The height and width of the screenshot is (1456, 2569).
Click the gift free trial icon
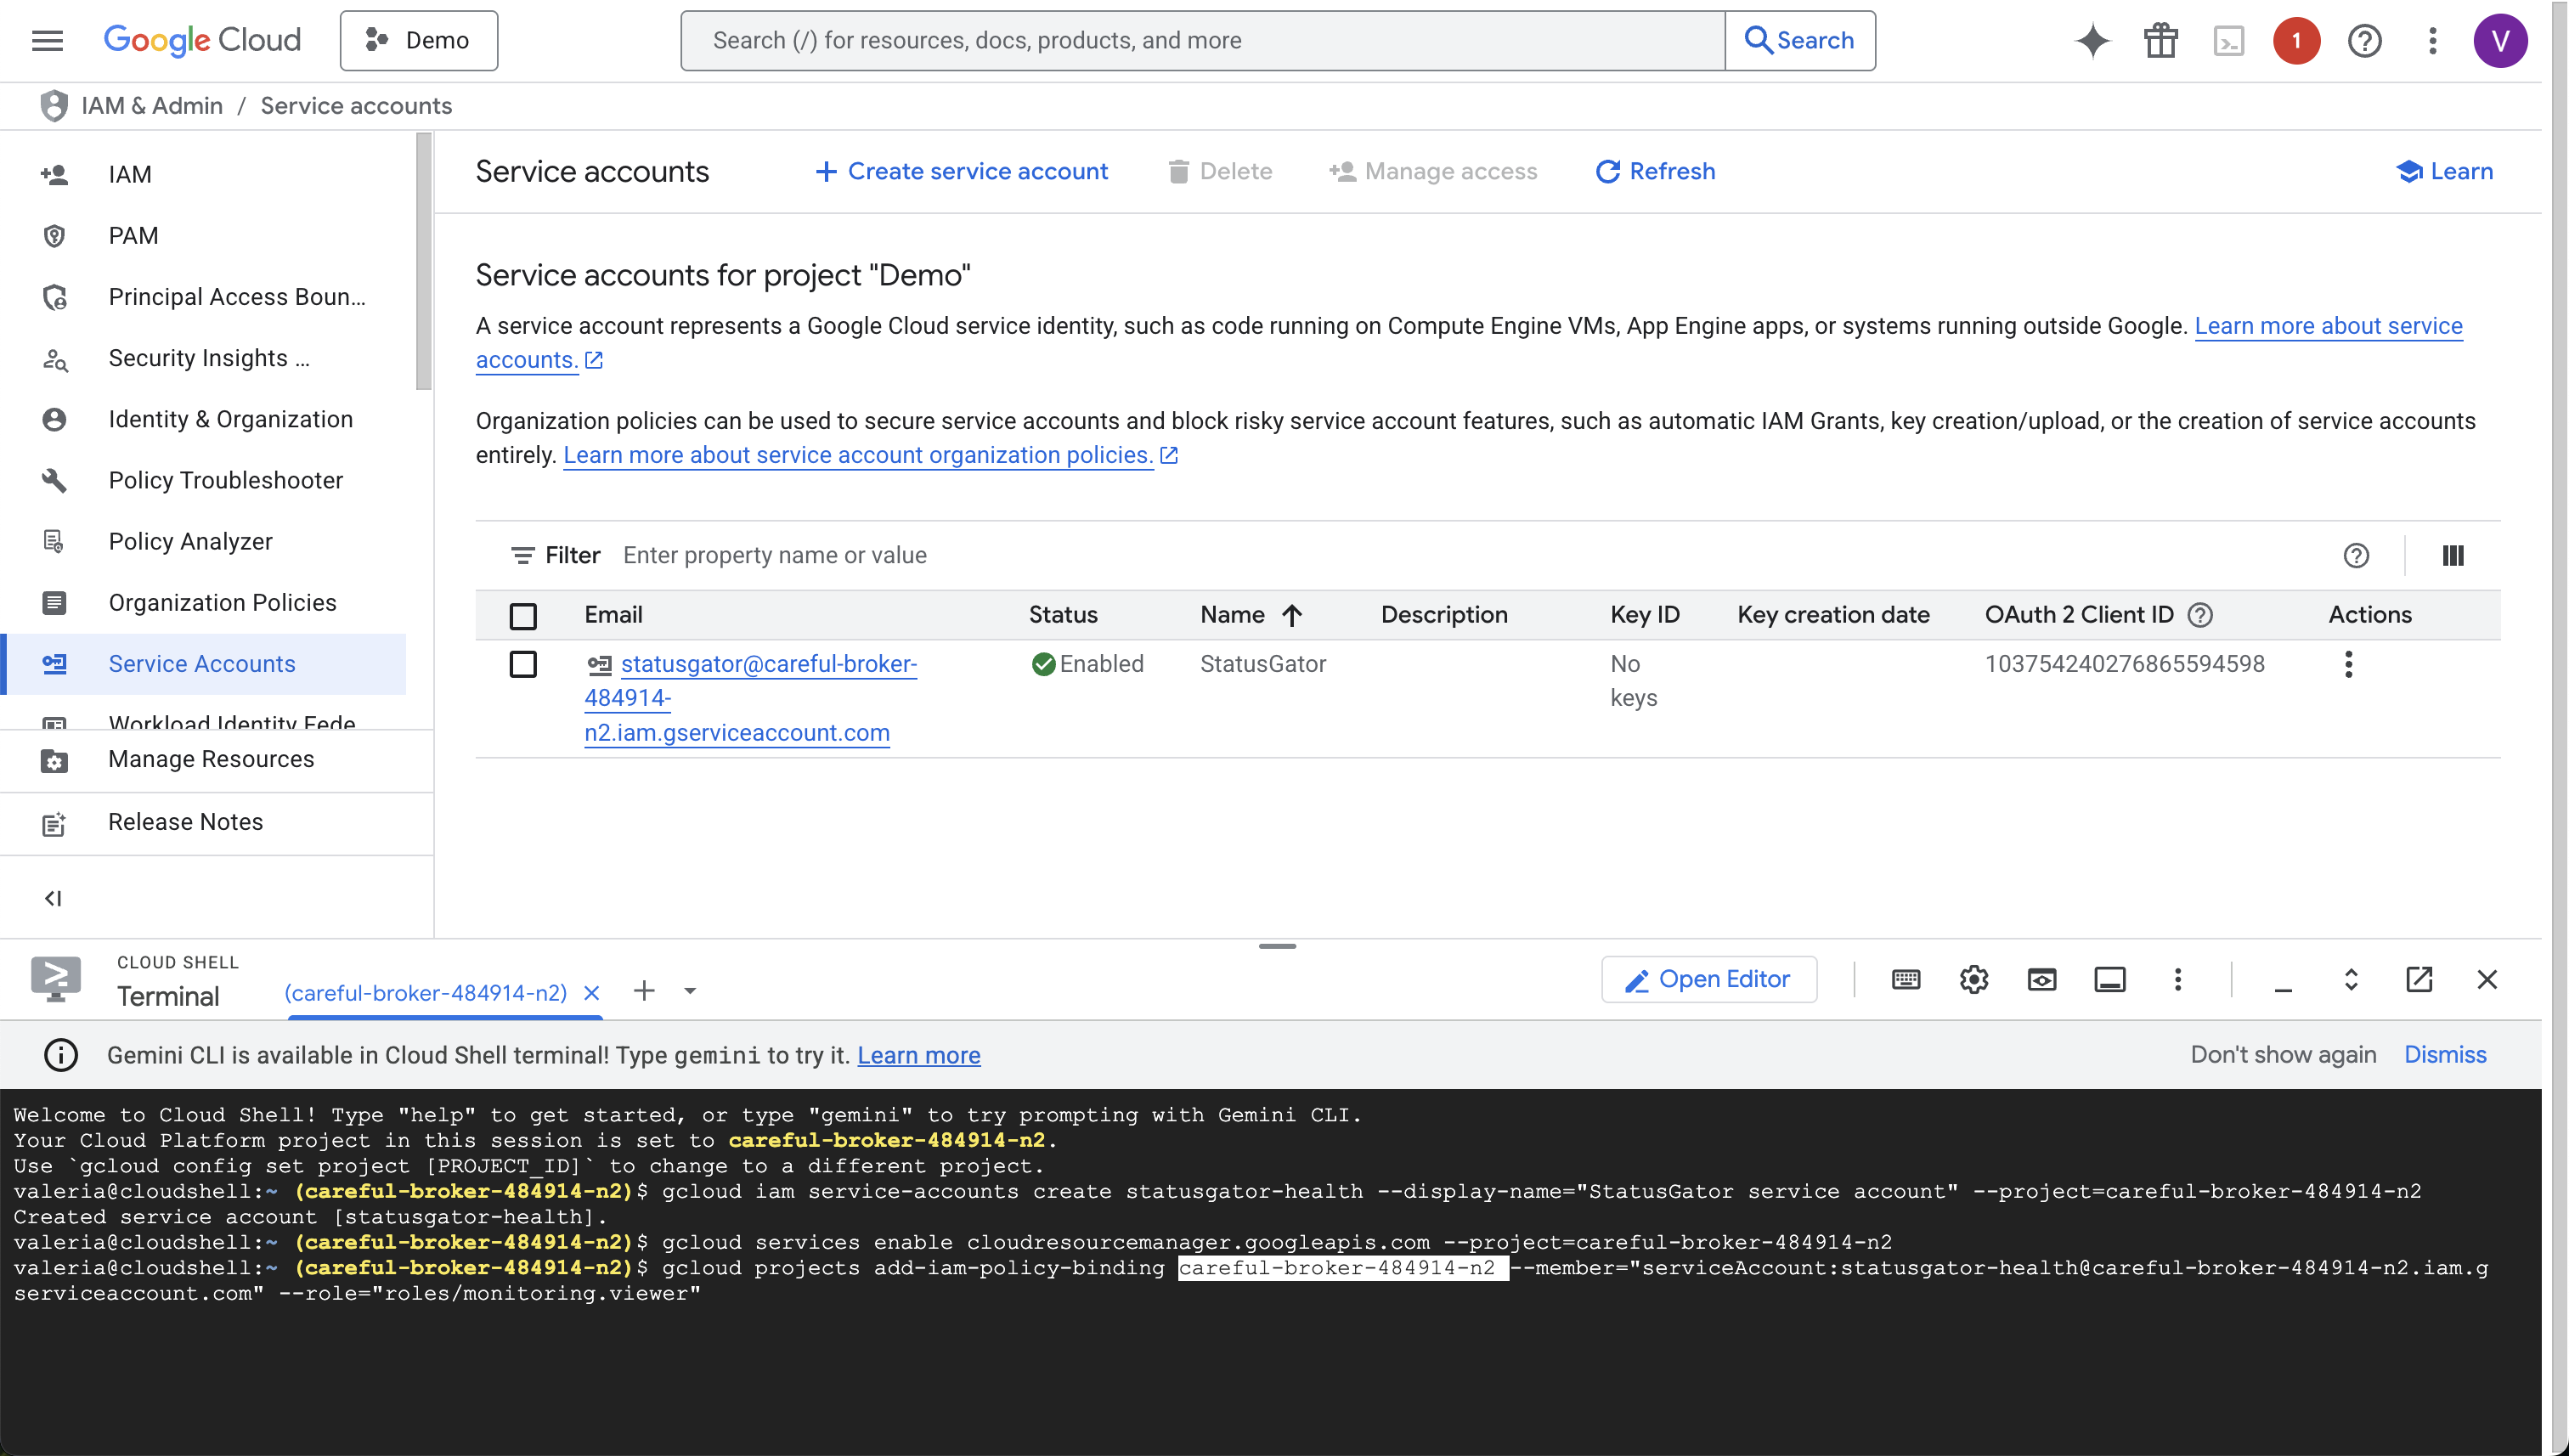click(2160, 41)
